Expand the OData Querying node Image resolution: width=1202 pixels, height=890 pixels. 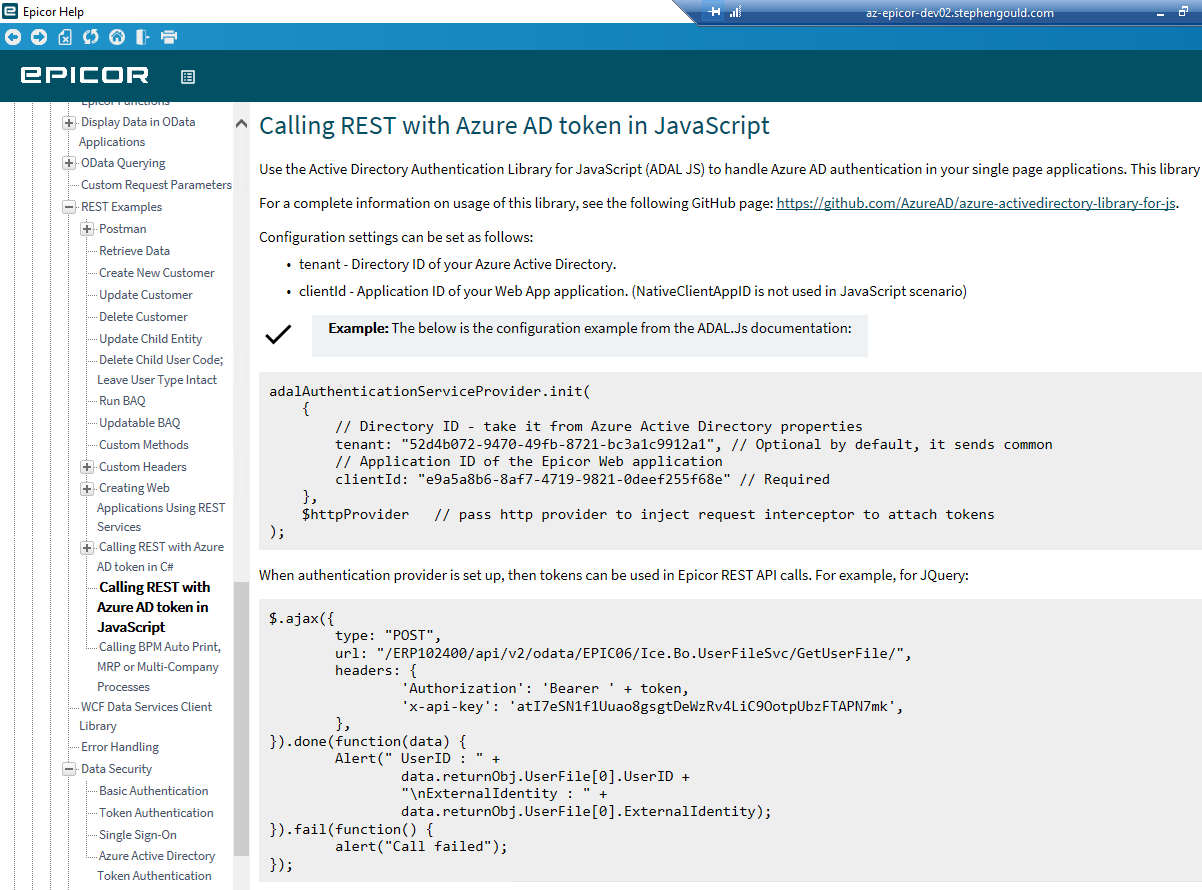[69, 163]
